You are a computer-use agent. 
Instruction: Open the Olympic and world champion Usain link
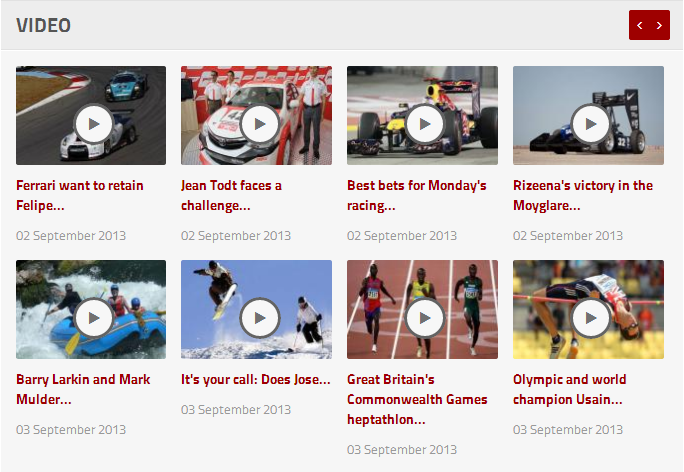coord(569,389)
